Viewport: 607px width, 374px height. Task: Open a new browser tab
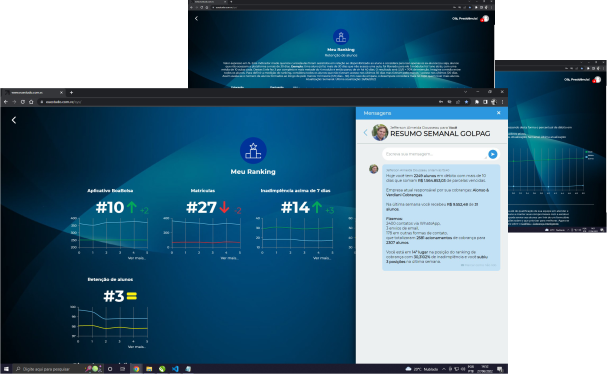pos(71,93)
